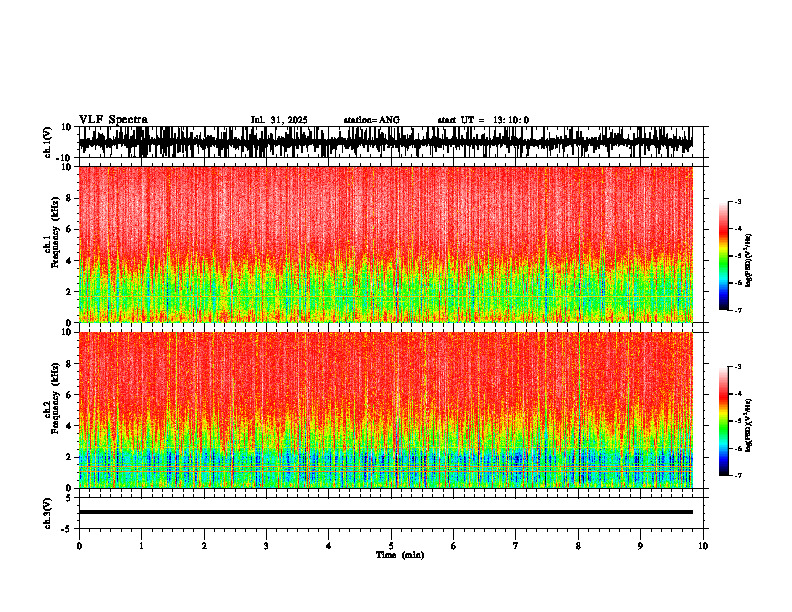Click the ch.2 spectrogram color scale bar
This screenshot has width=792, height=612.
coord(723,421)
